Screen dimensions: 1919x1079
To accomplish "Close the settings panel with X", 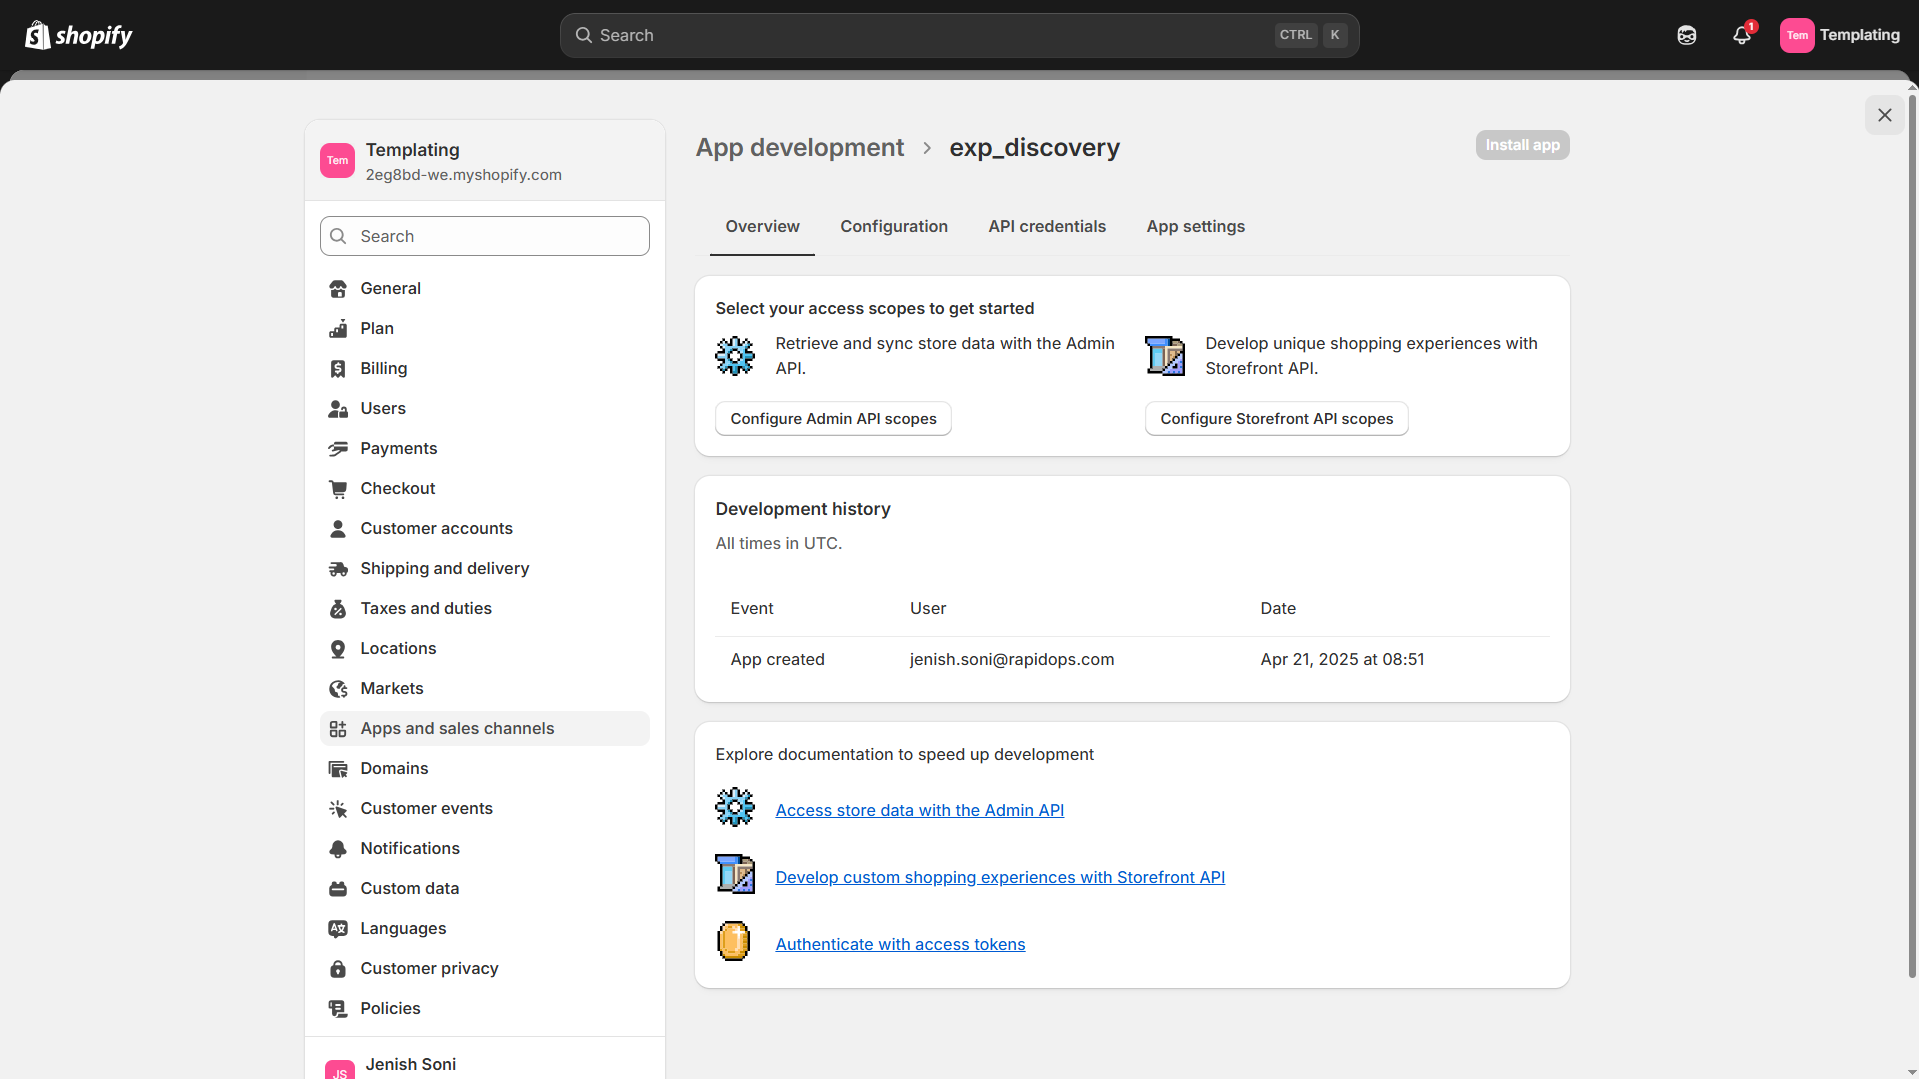I will point(1885,115).
